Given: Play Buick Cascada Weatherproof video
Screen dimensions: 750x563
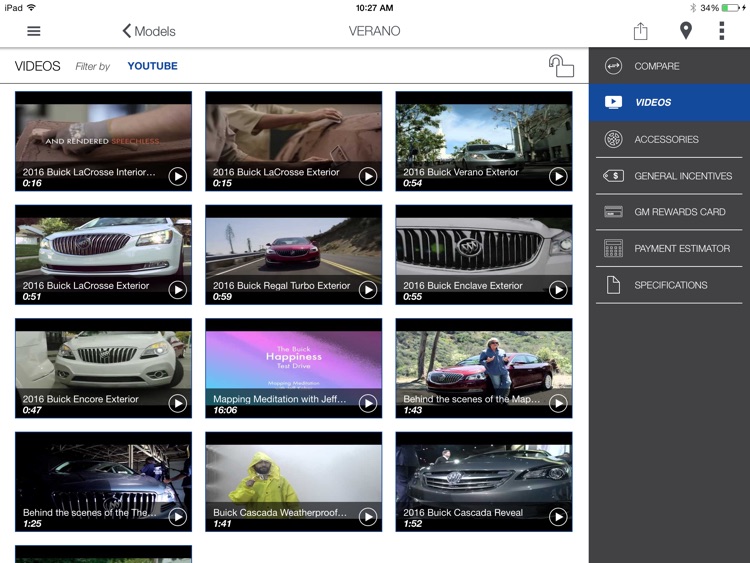Looking at the screenshot, I should coord(368,517).
